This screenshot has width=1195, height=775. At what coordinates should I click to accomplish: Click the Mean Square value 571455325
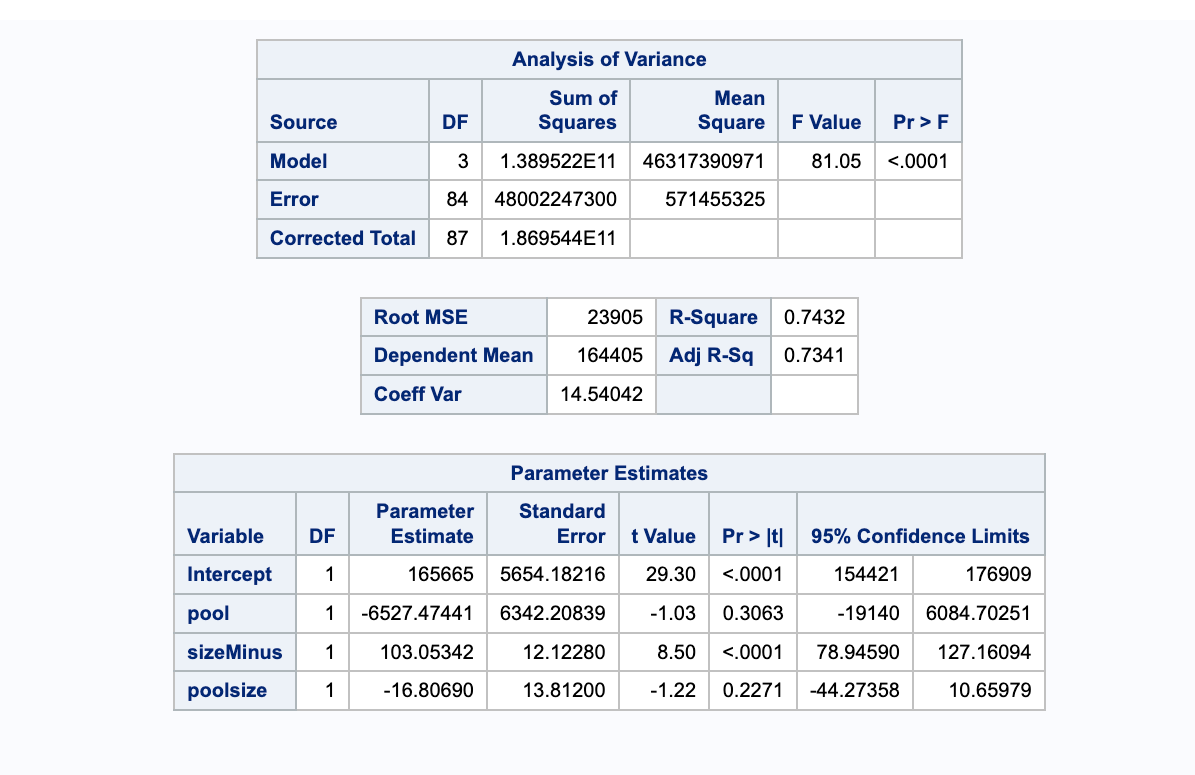point(715,199)
